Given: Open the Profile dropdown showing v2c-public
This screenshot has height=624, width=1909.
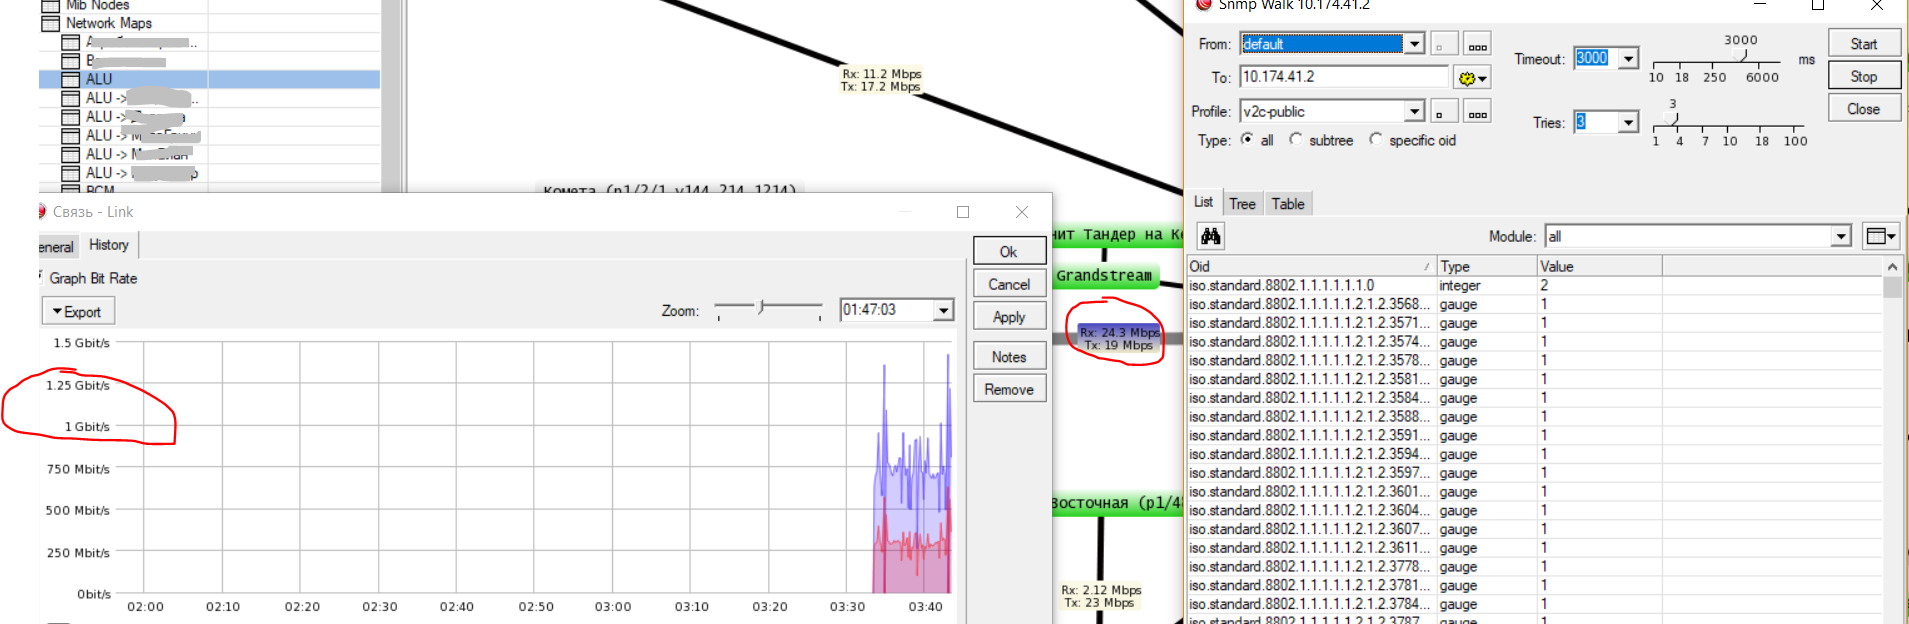Looking at the screenshot, I should pos(1414,112).
